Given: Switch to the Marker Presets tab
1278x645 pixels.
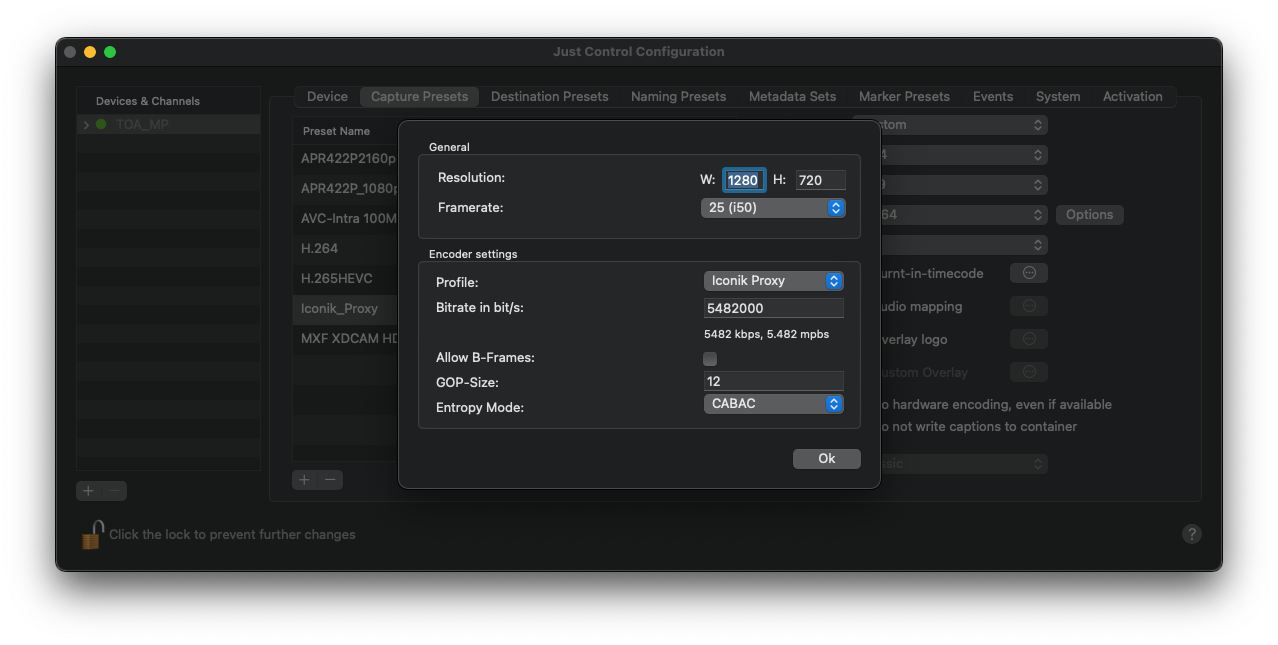Looking at the screenshot, I should click(x=904, y=97).
